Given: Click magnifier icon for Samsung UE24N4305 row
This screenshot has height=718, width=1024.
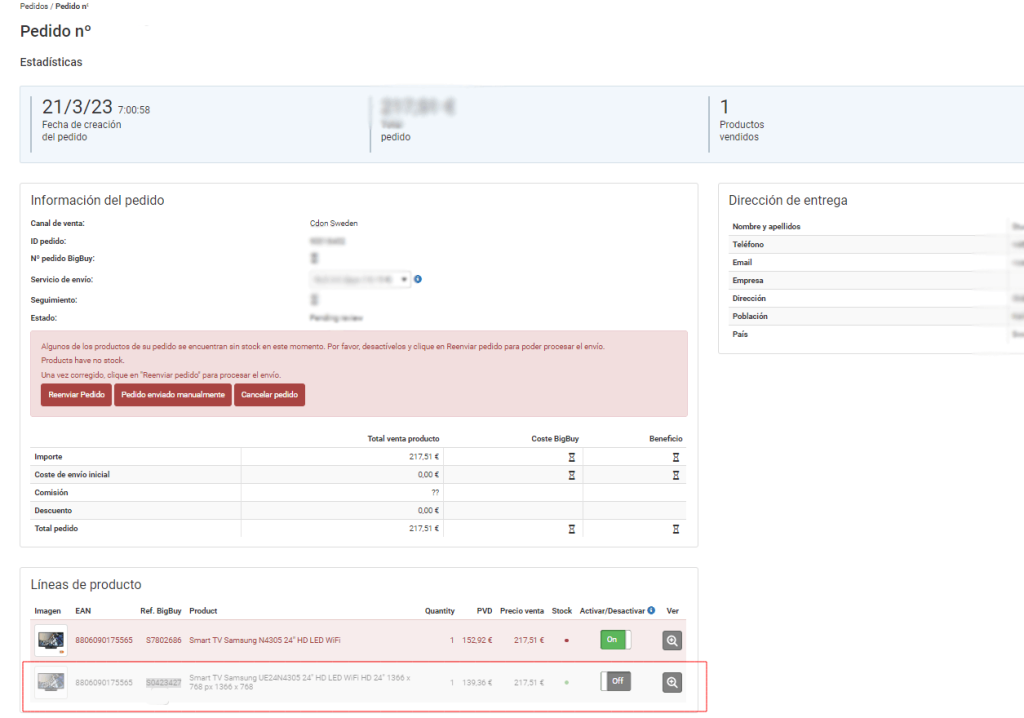Looking at the screenshot, I should pyautogui.click(x=672, y=682).
